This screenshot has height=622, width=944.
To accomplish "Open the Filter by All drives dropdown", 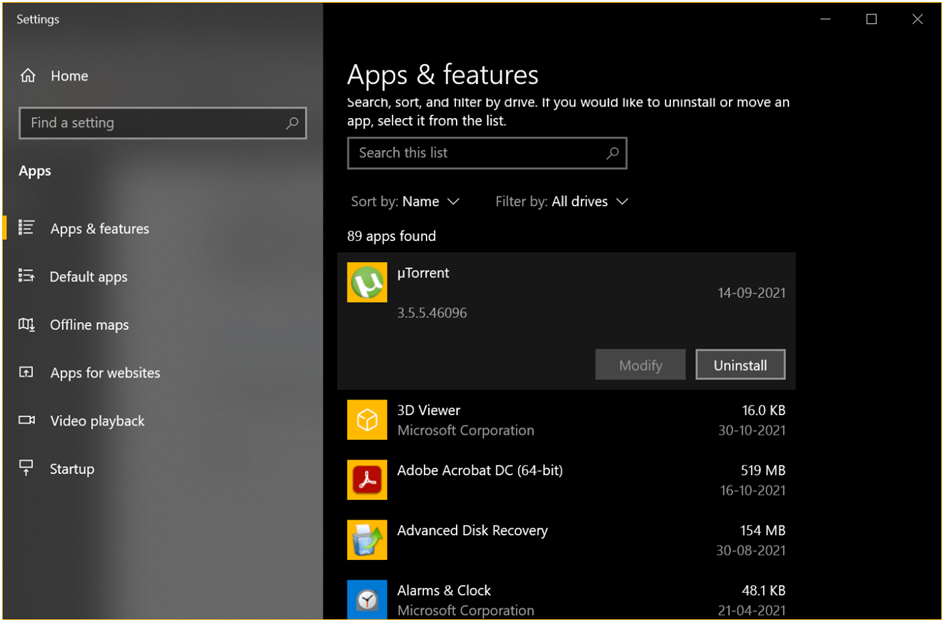I will pyautogui.click(x=562, y=202).
